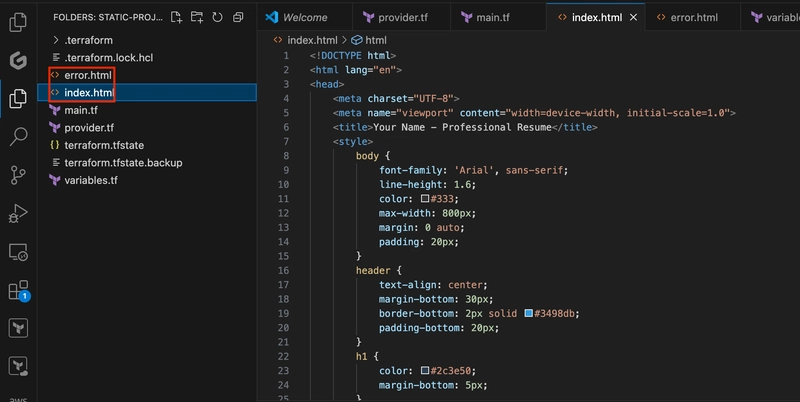Click the Refresh Explorer icon
The height and width of the screenshot is (402, 800).
[217, 17]
